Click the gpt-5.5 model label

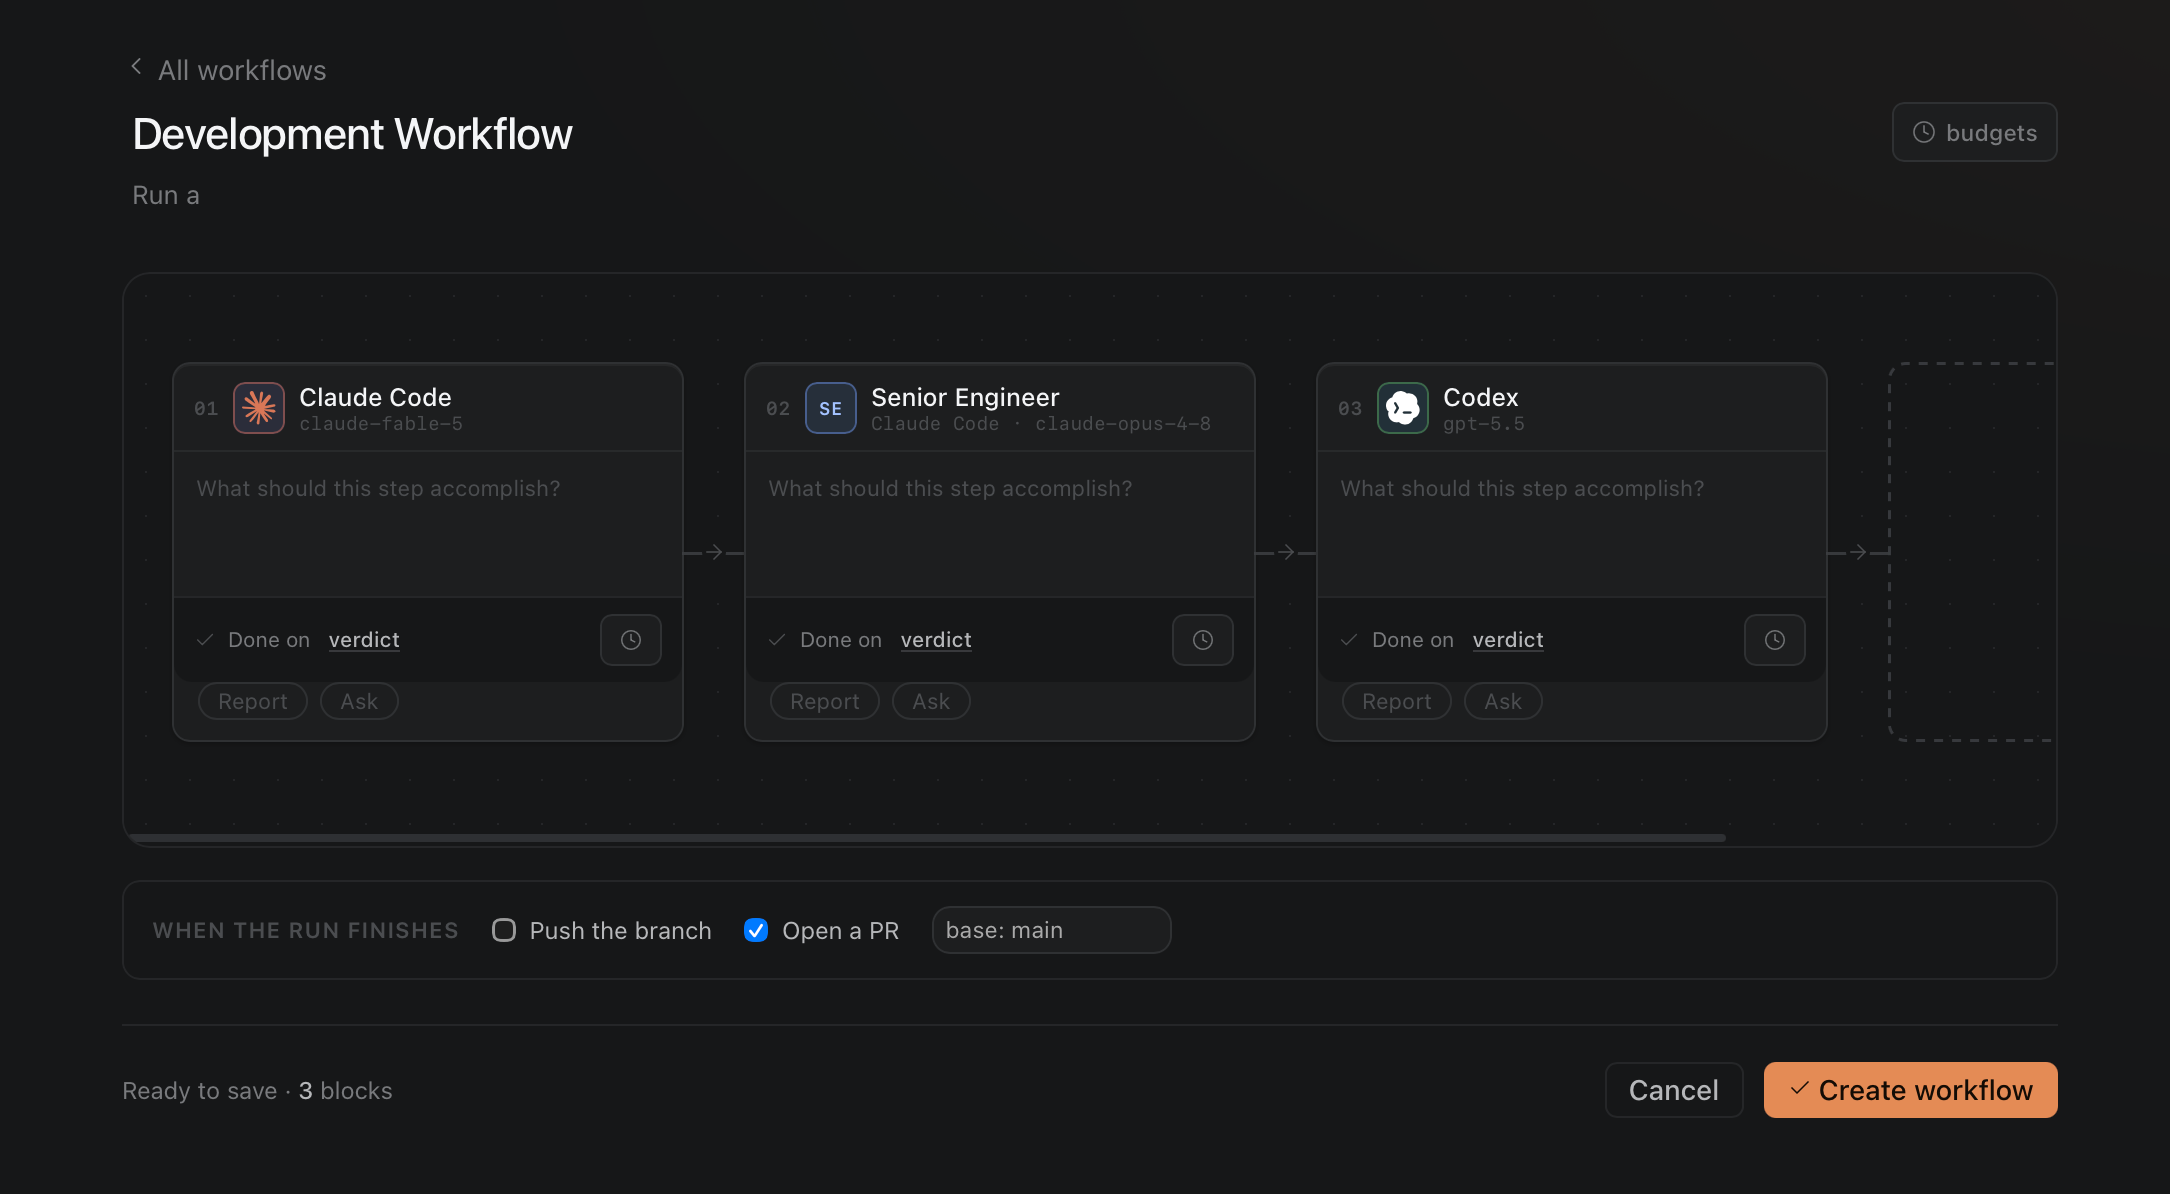tap(1484, 424)
